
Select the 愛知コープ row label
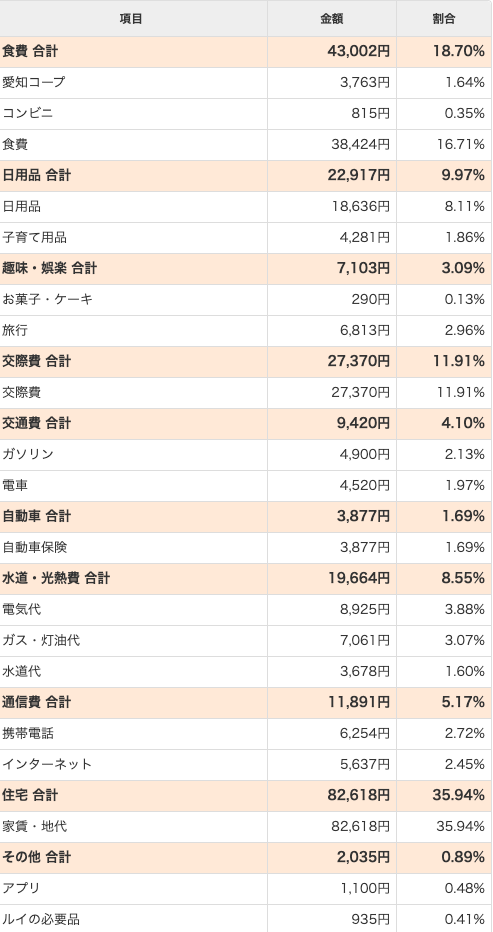click(33, 83)
